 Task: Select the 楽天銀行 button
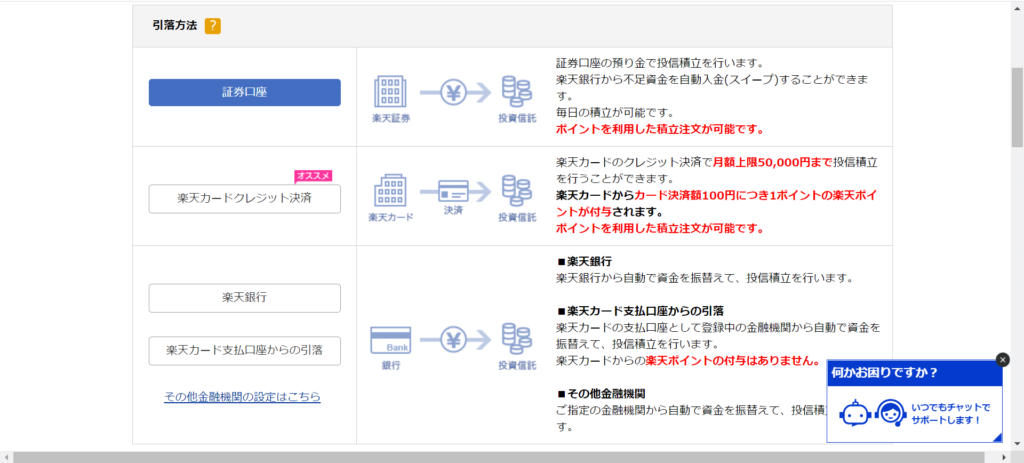244,298
